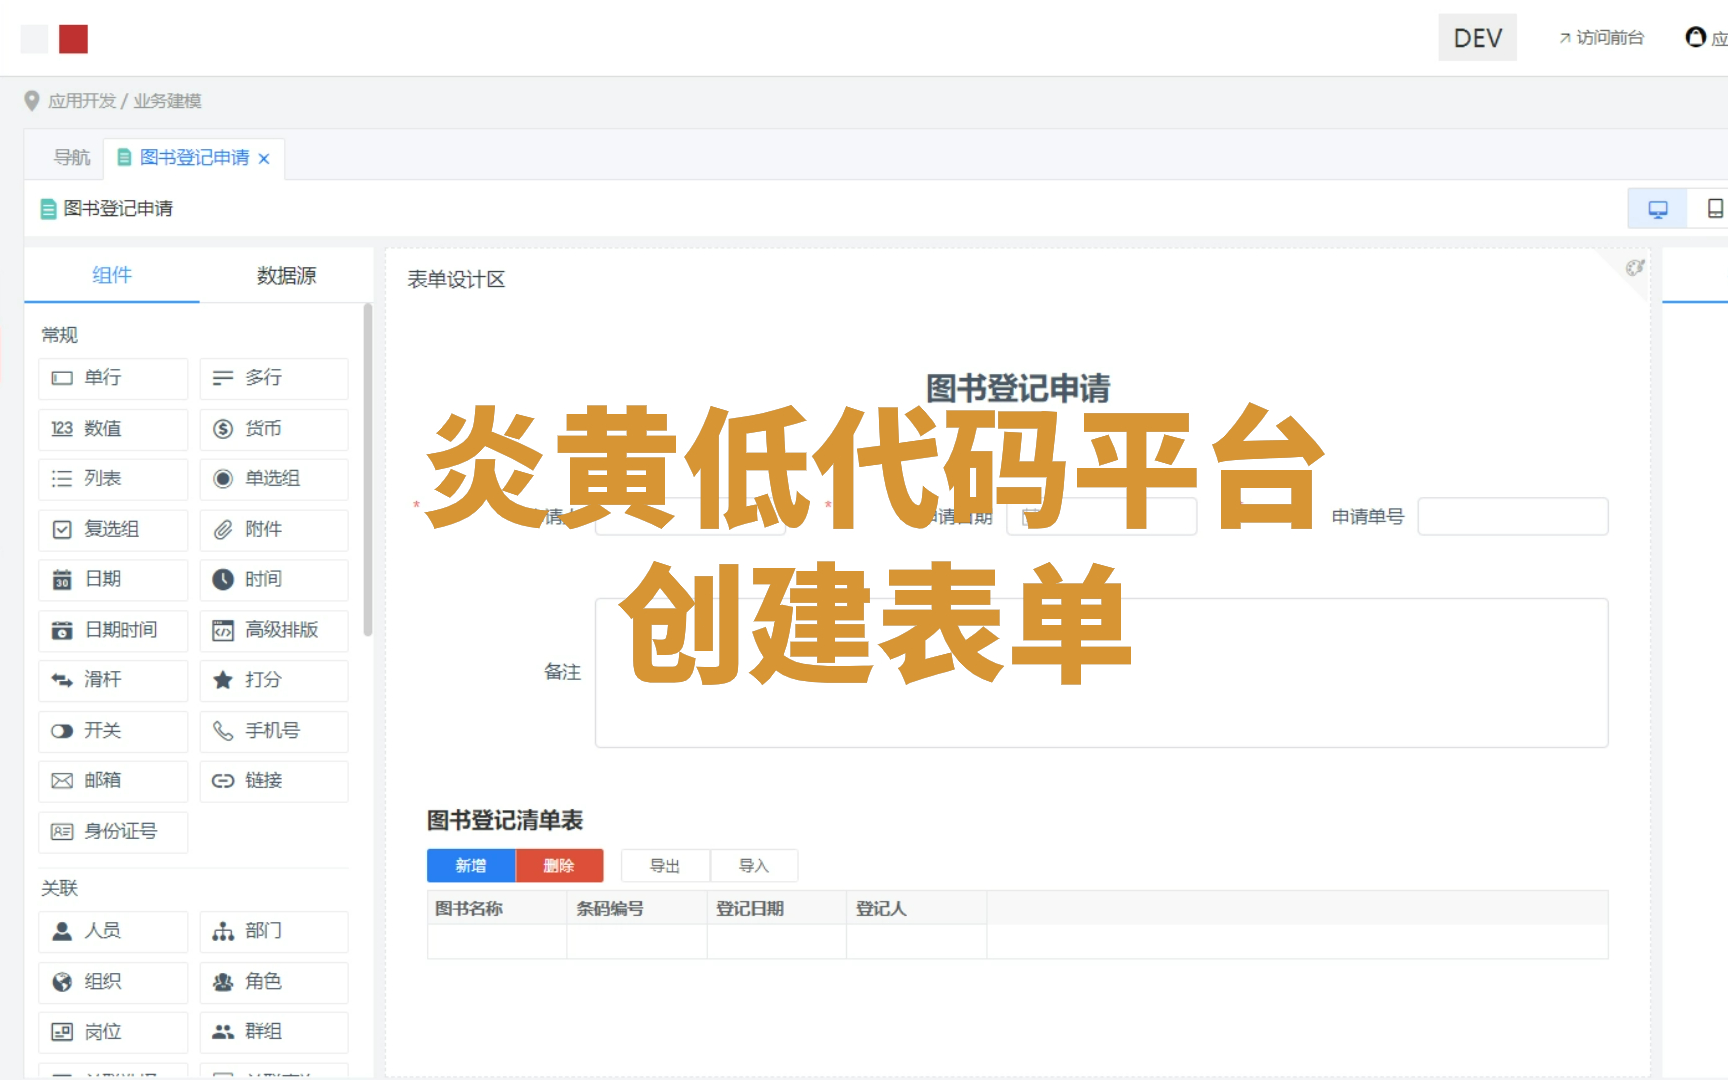Select the 复选组 checkbox group component
Screen dimensions: 1728x1080
[x=113, y=530]
